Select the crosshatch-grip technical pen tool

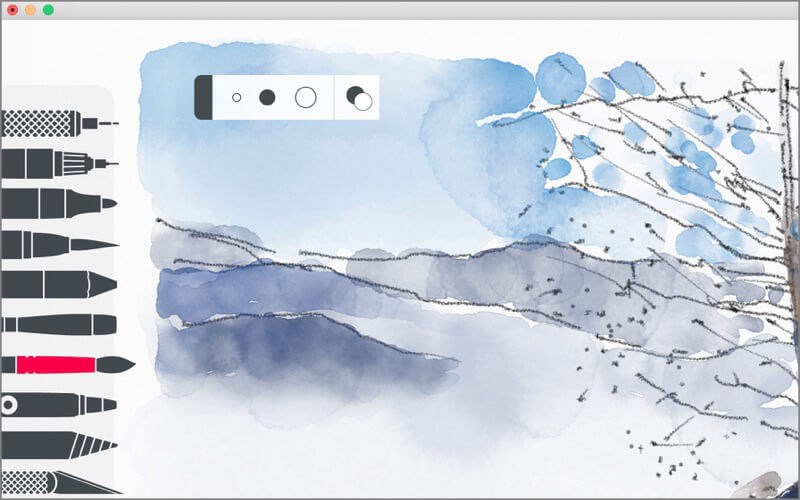(60, 123)
